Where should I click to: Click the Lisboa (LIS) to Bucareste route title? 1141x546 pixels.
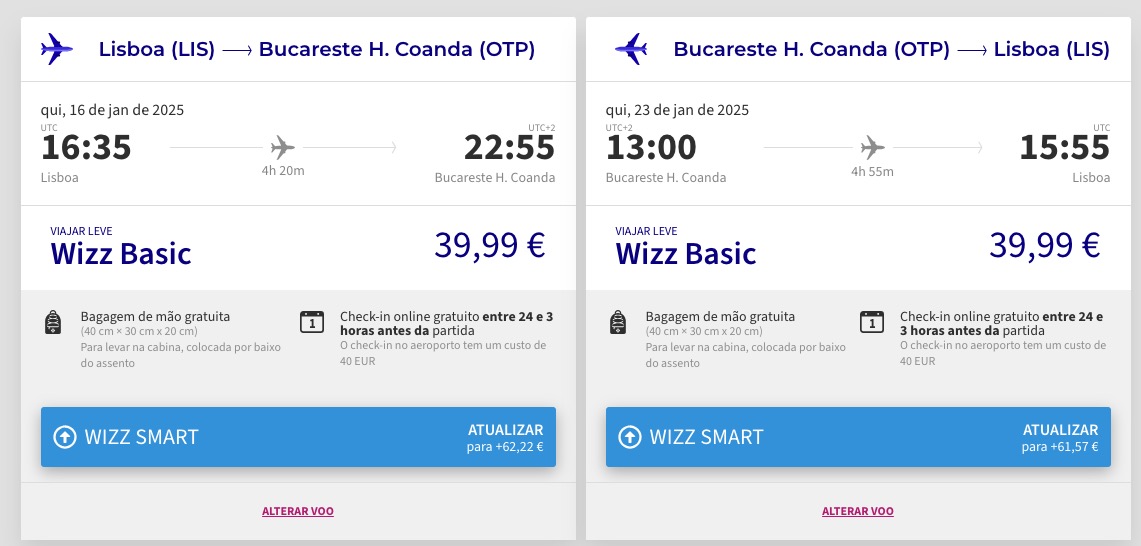[x=317, y=50]
